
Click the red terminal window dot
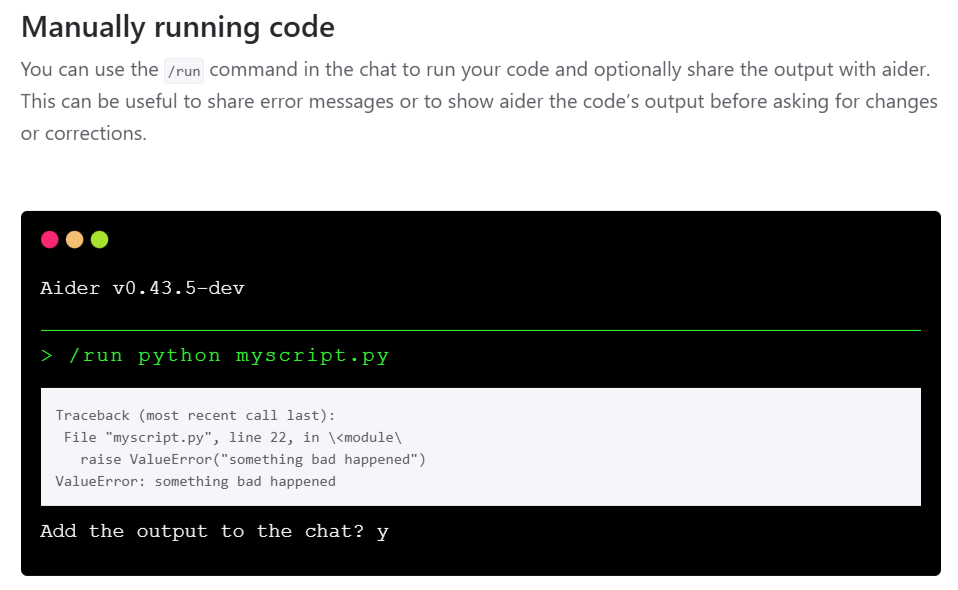[x=49, y=239]
